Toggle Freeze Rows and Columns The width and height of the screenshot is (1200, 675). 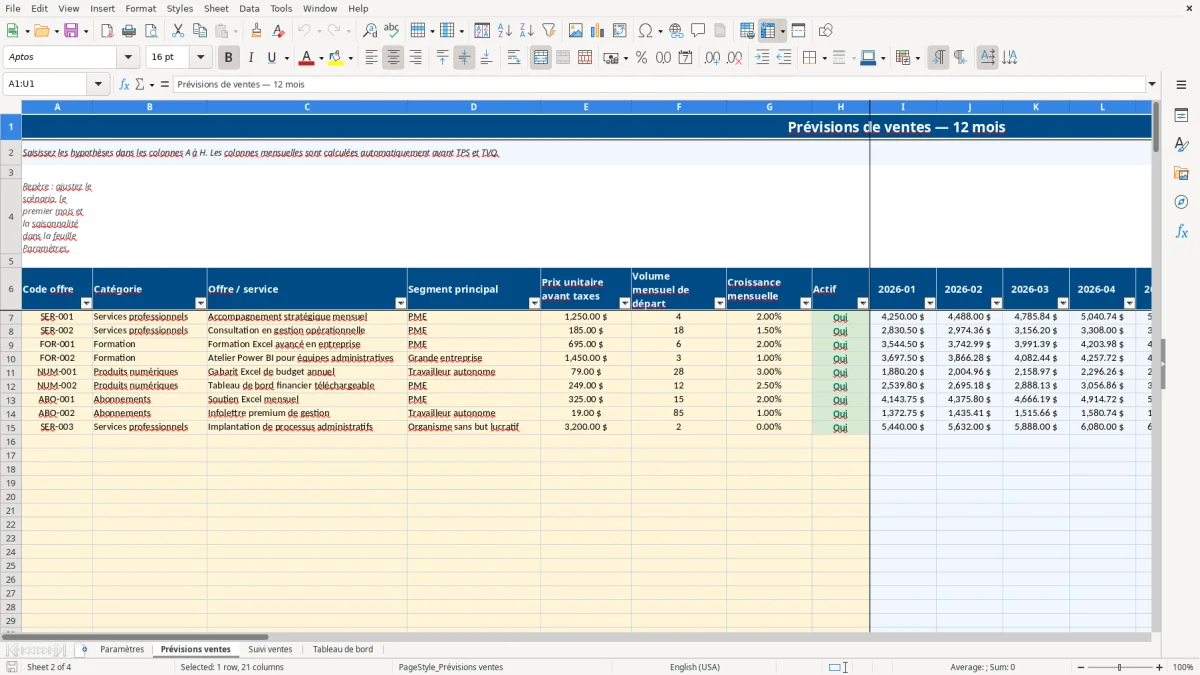[x=768, y=31]
